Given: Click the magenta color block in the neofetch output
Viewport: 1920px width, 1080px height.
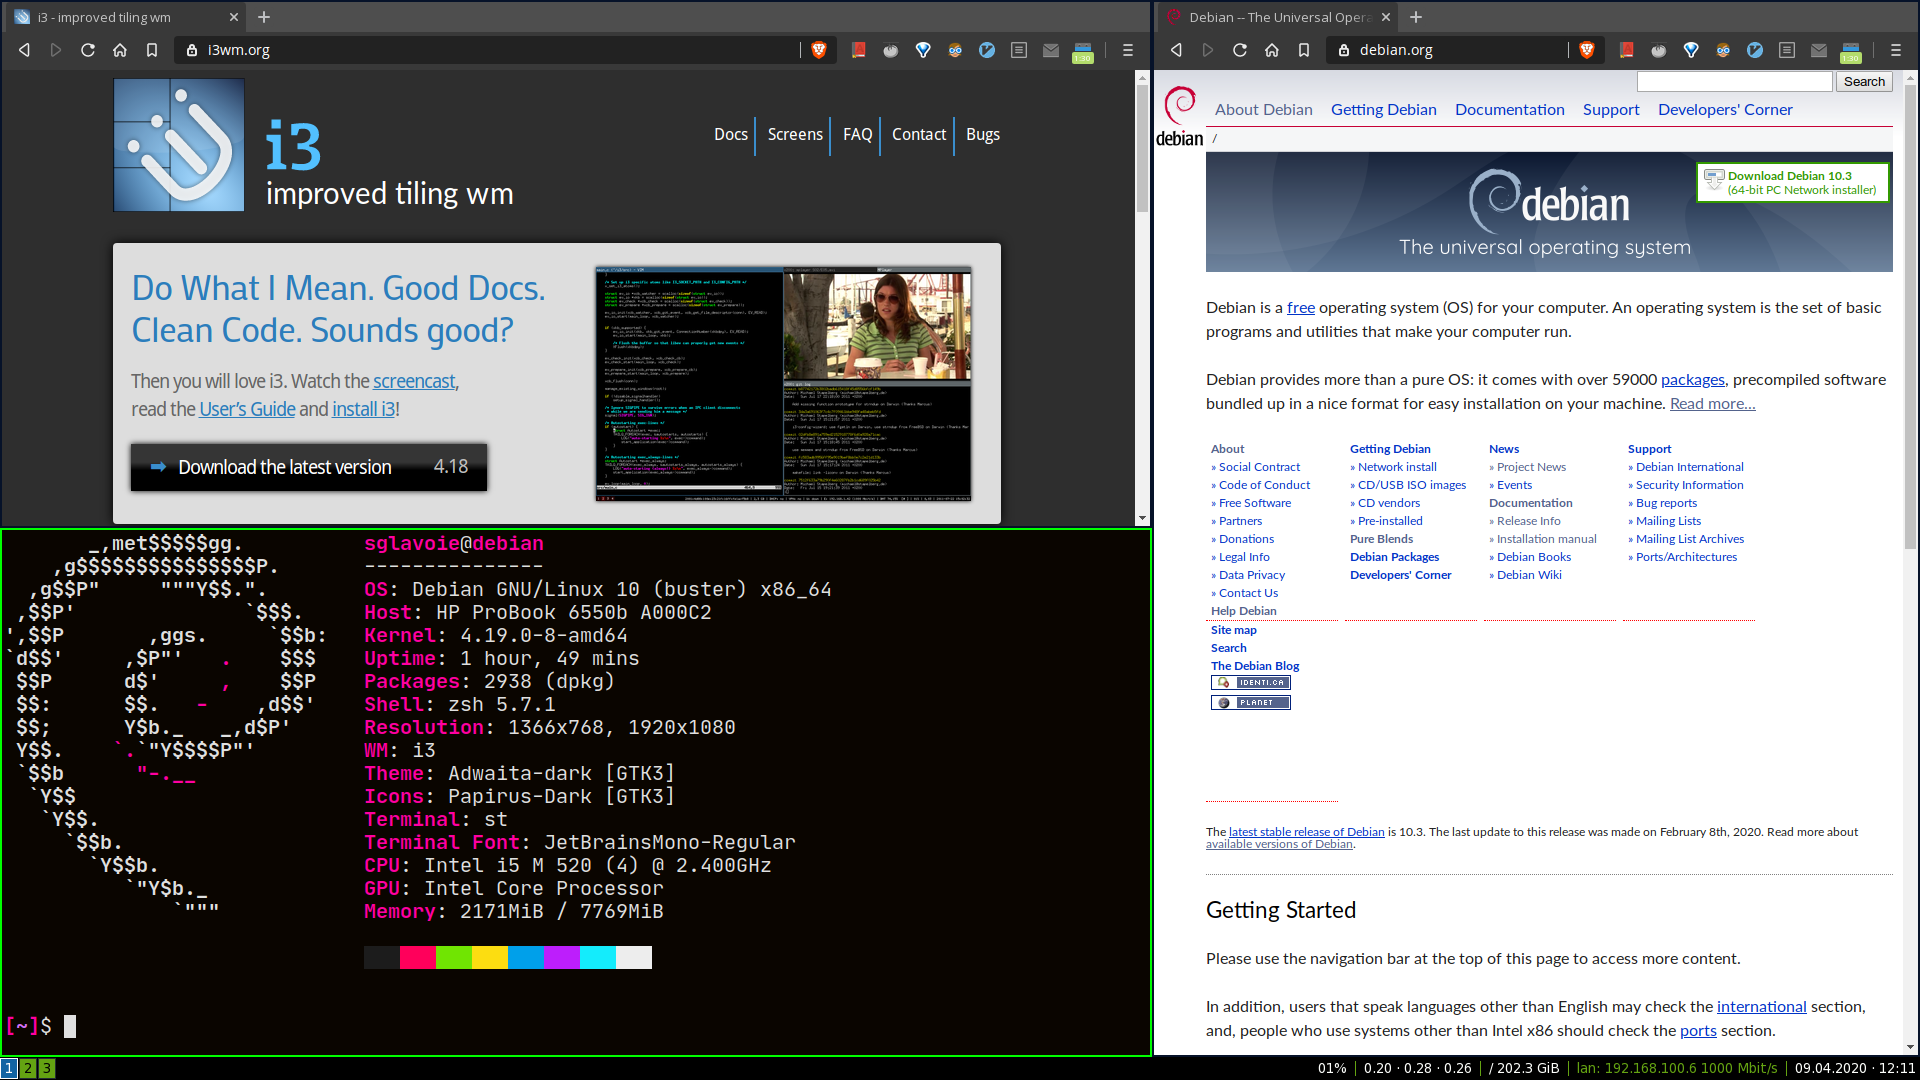Looking at the screenshot, I should tap(561, 957).
